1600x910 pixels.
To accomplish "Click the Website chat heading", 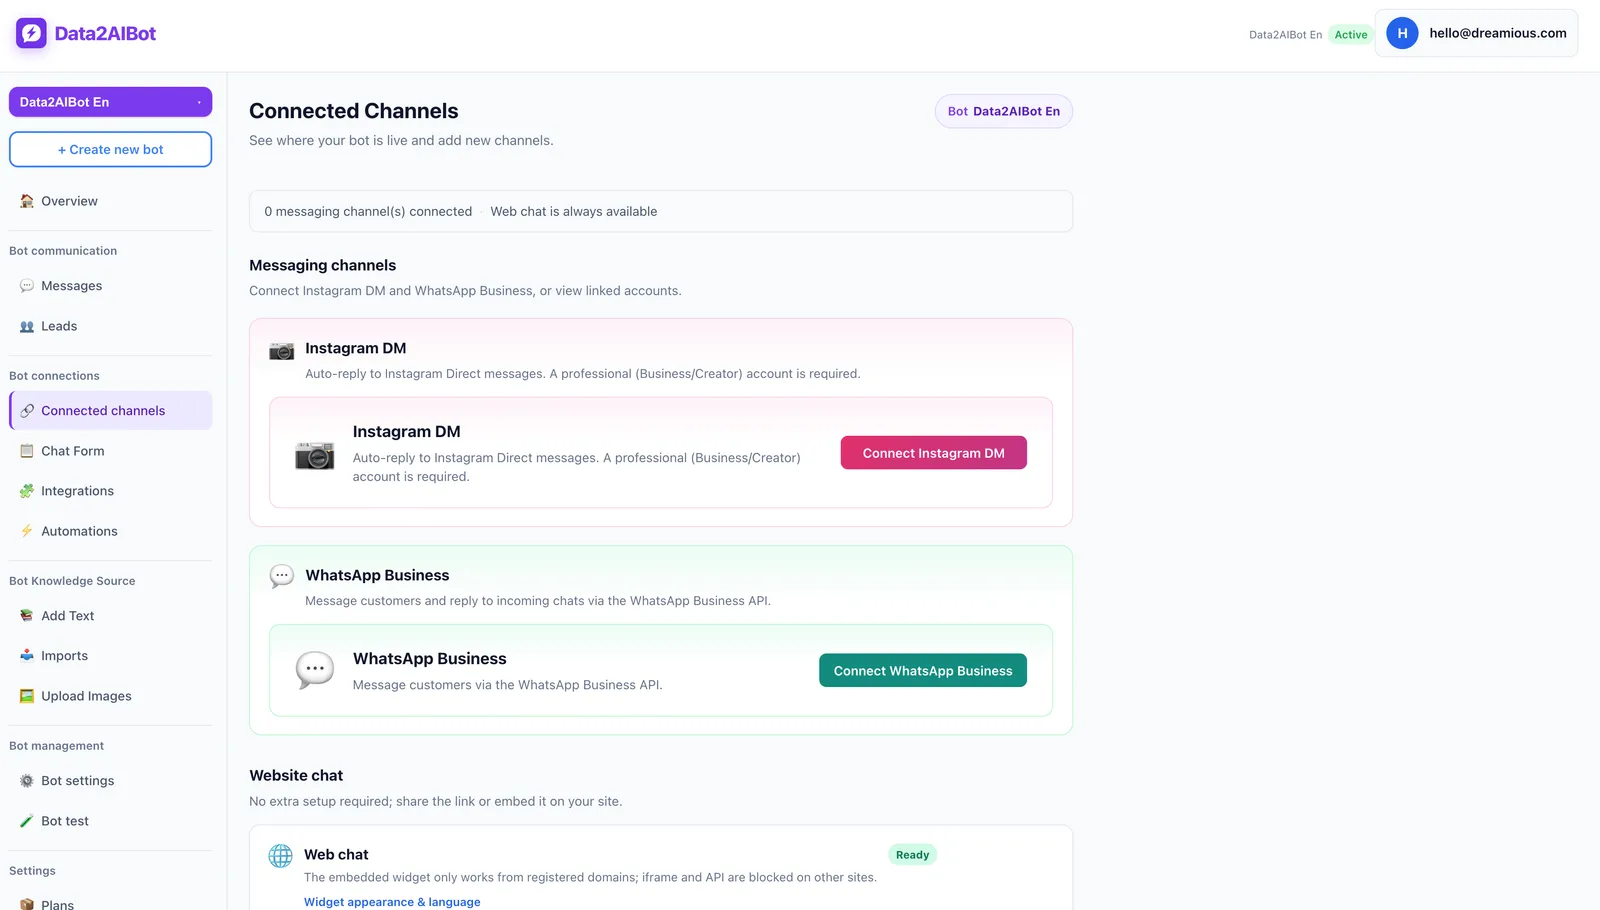I will tap(296, 776).
